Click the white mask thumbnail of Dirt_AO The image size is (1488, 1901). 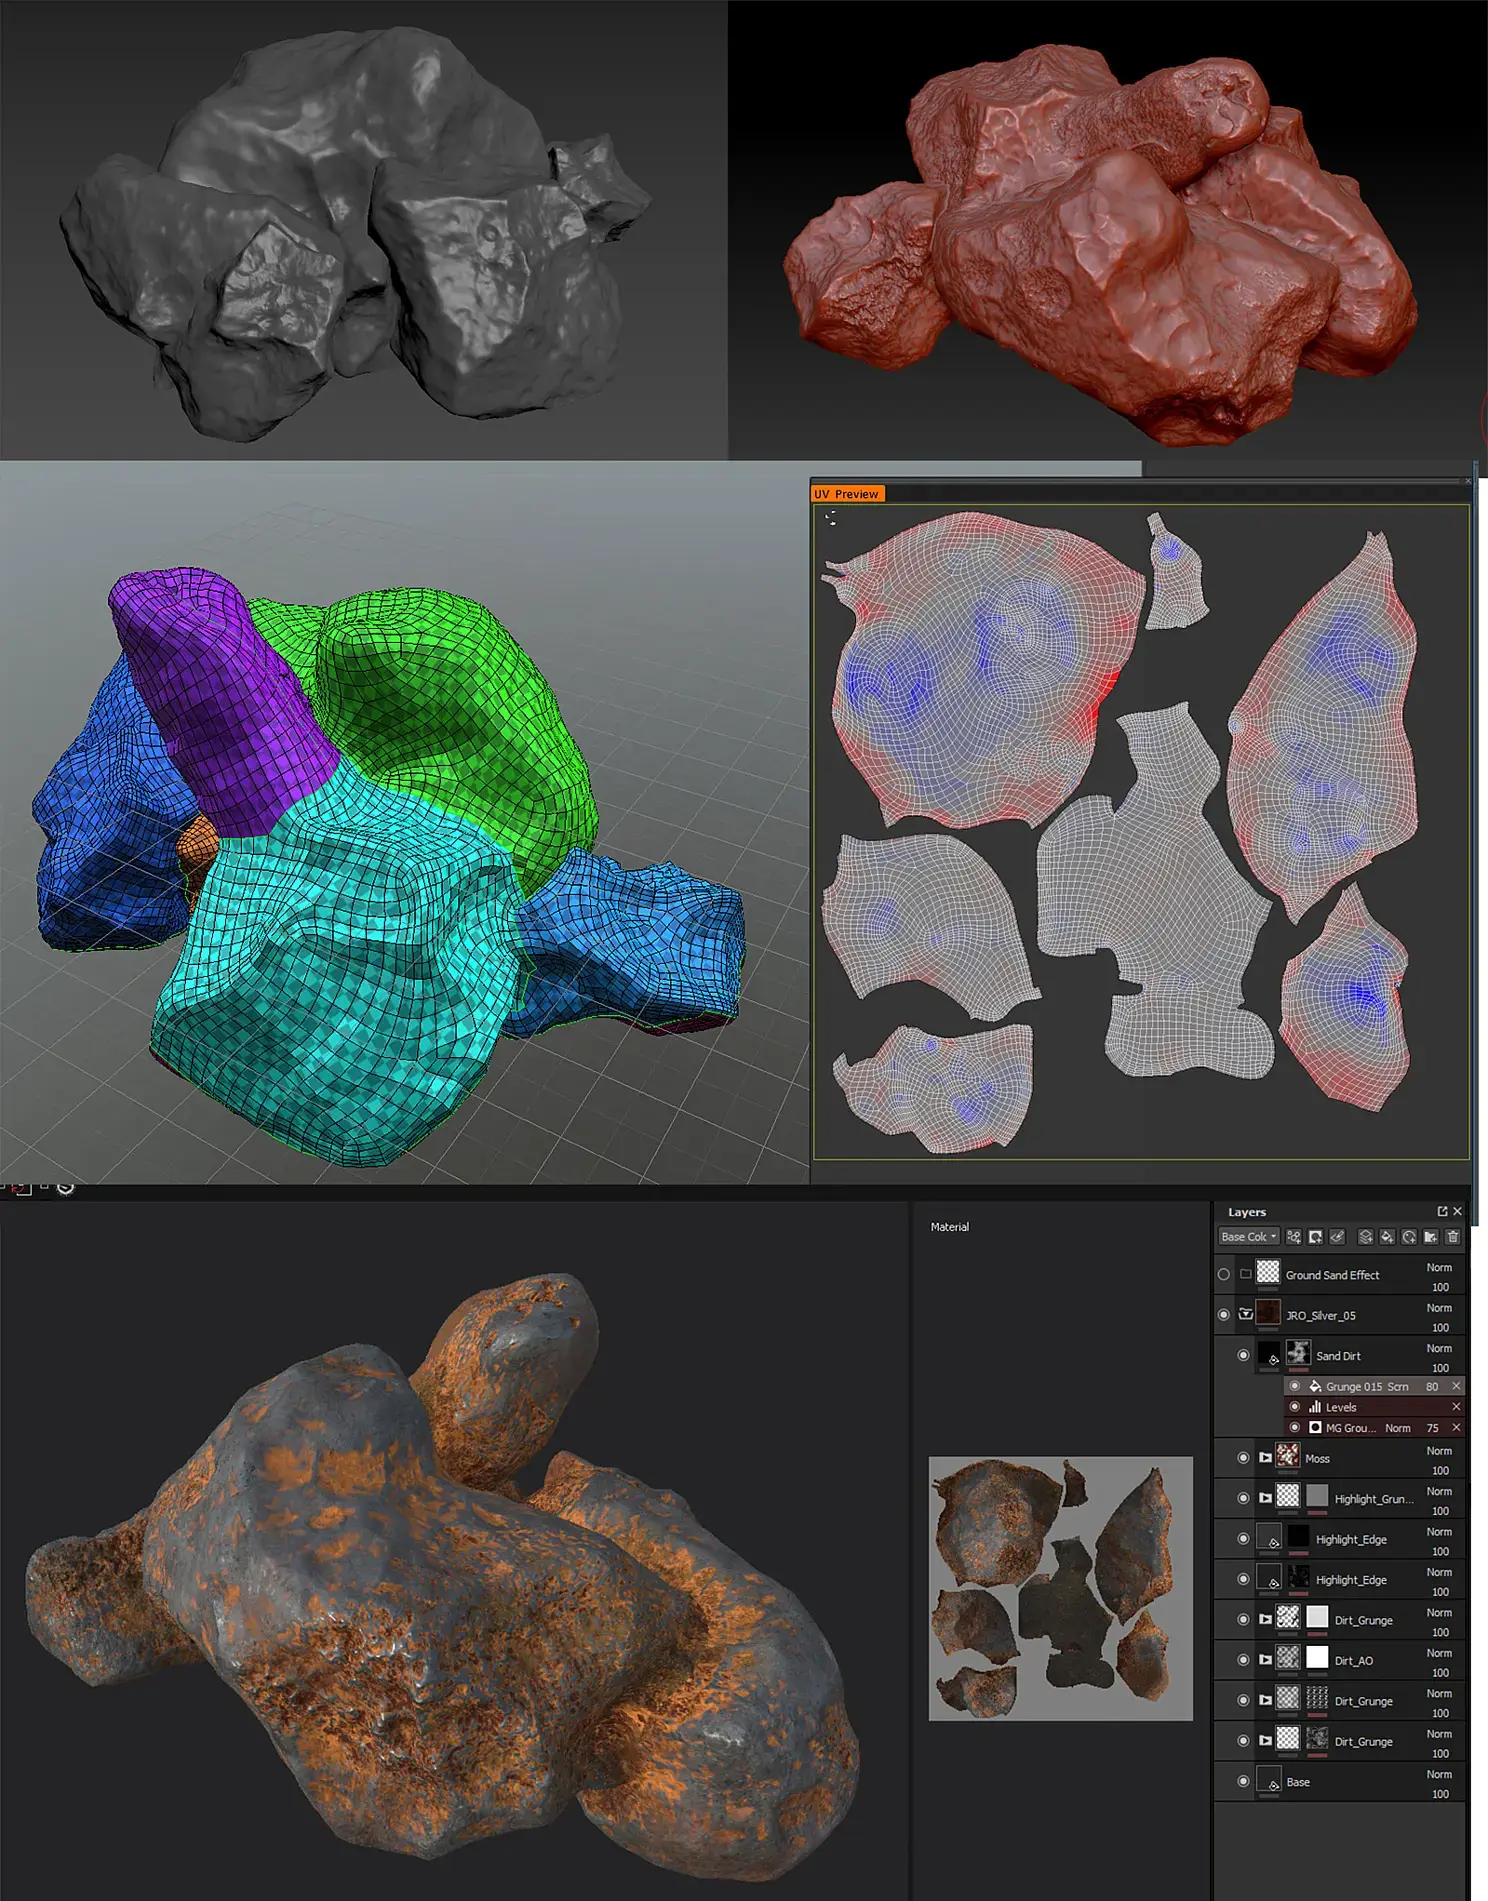(1317, 1657)
